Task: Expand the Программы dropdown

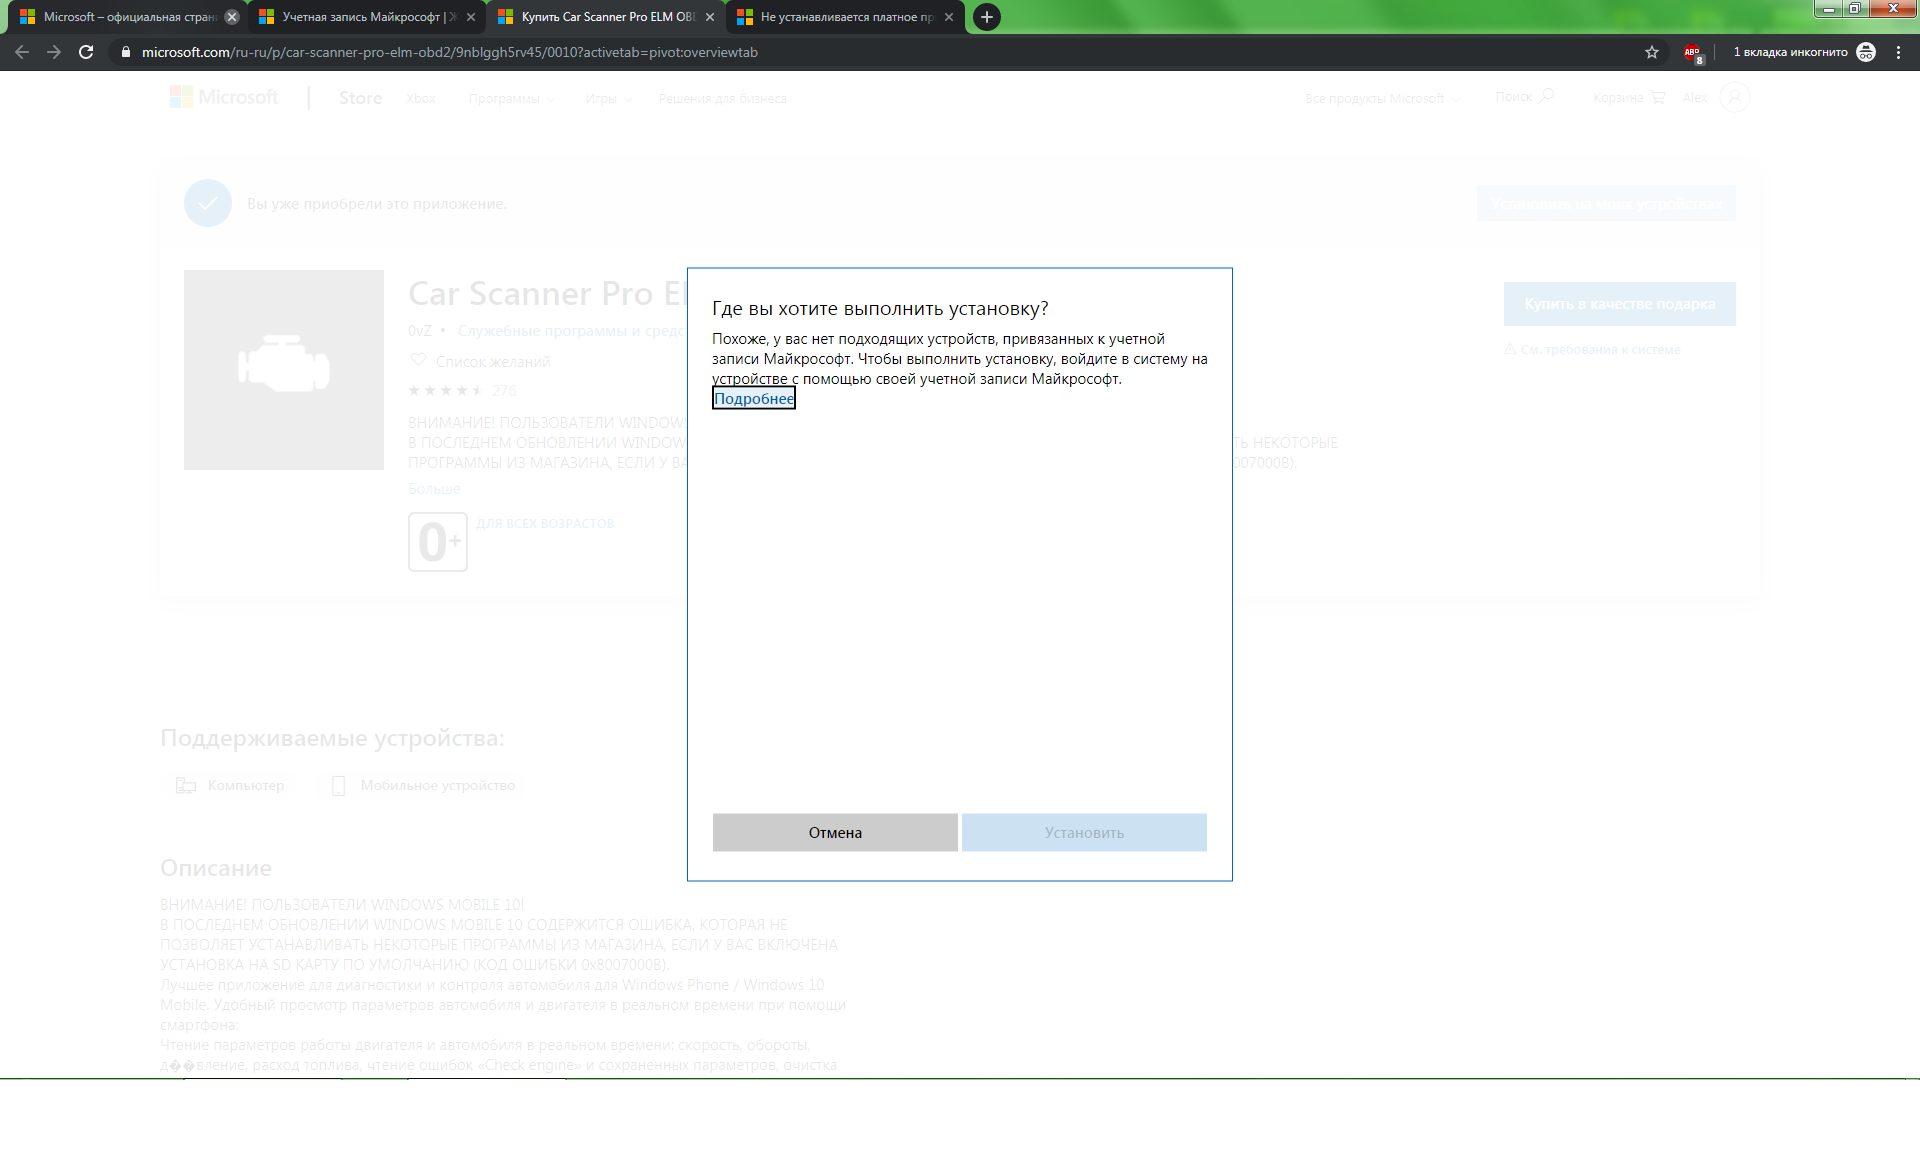Action: (x=511, y=98)
